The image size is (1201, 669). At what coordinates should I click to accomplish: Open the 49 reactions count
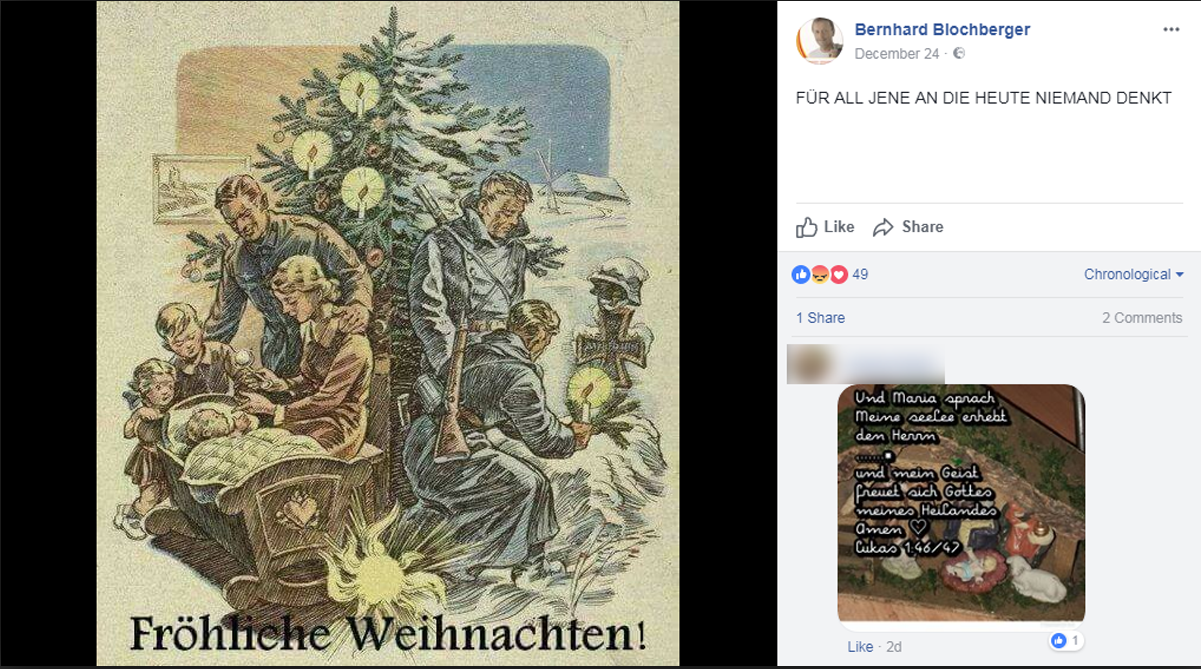860,274
